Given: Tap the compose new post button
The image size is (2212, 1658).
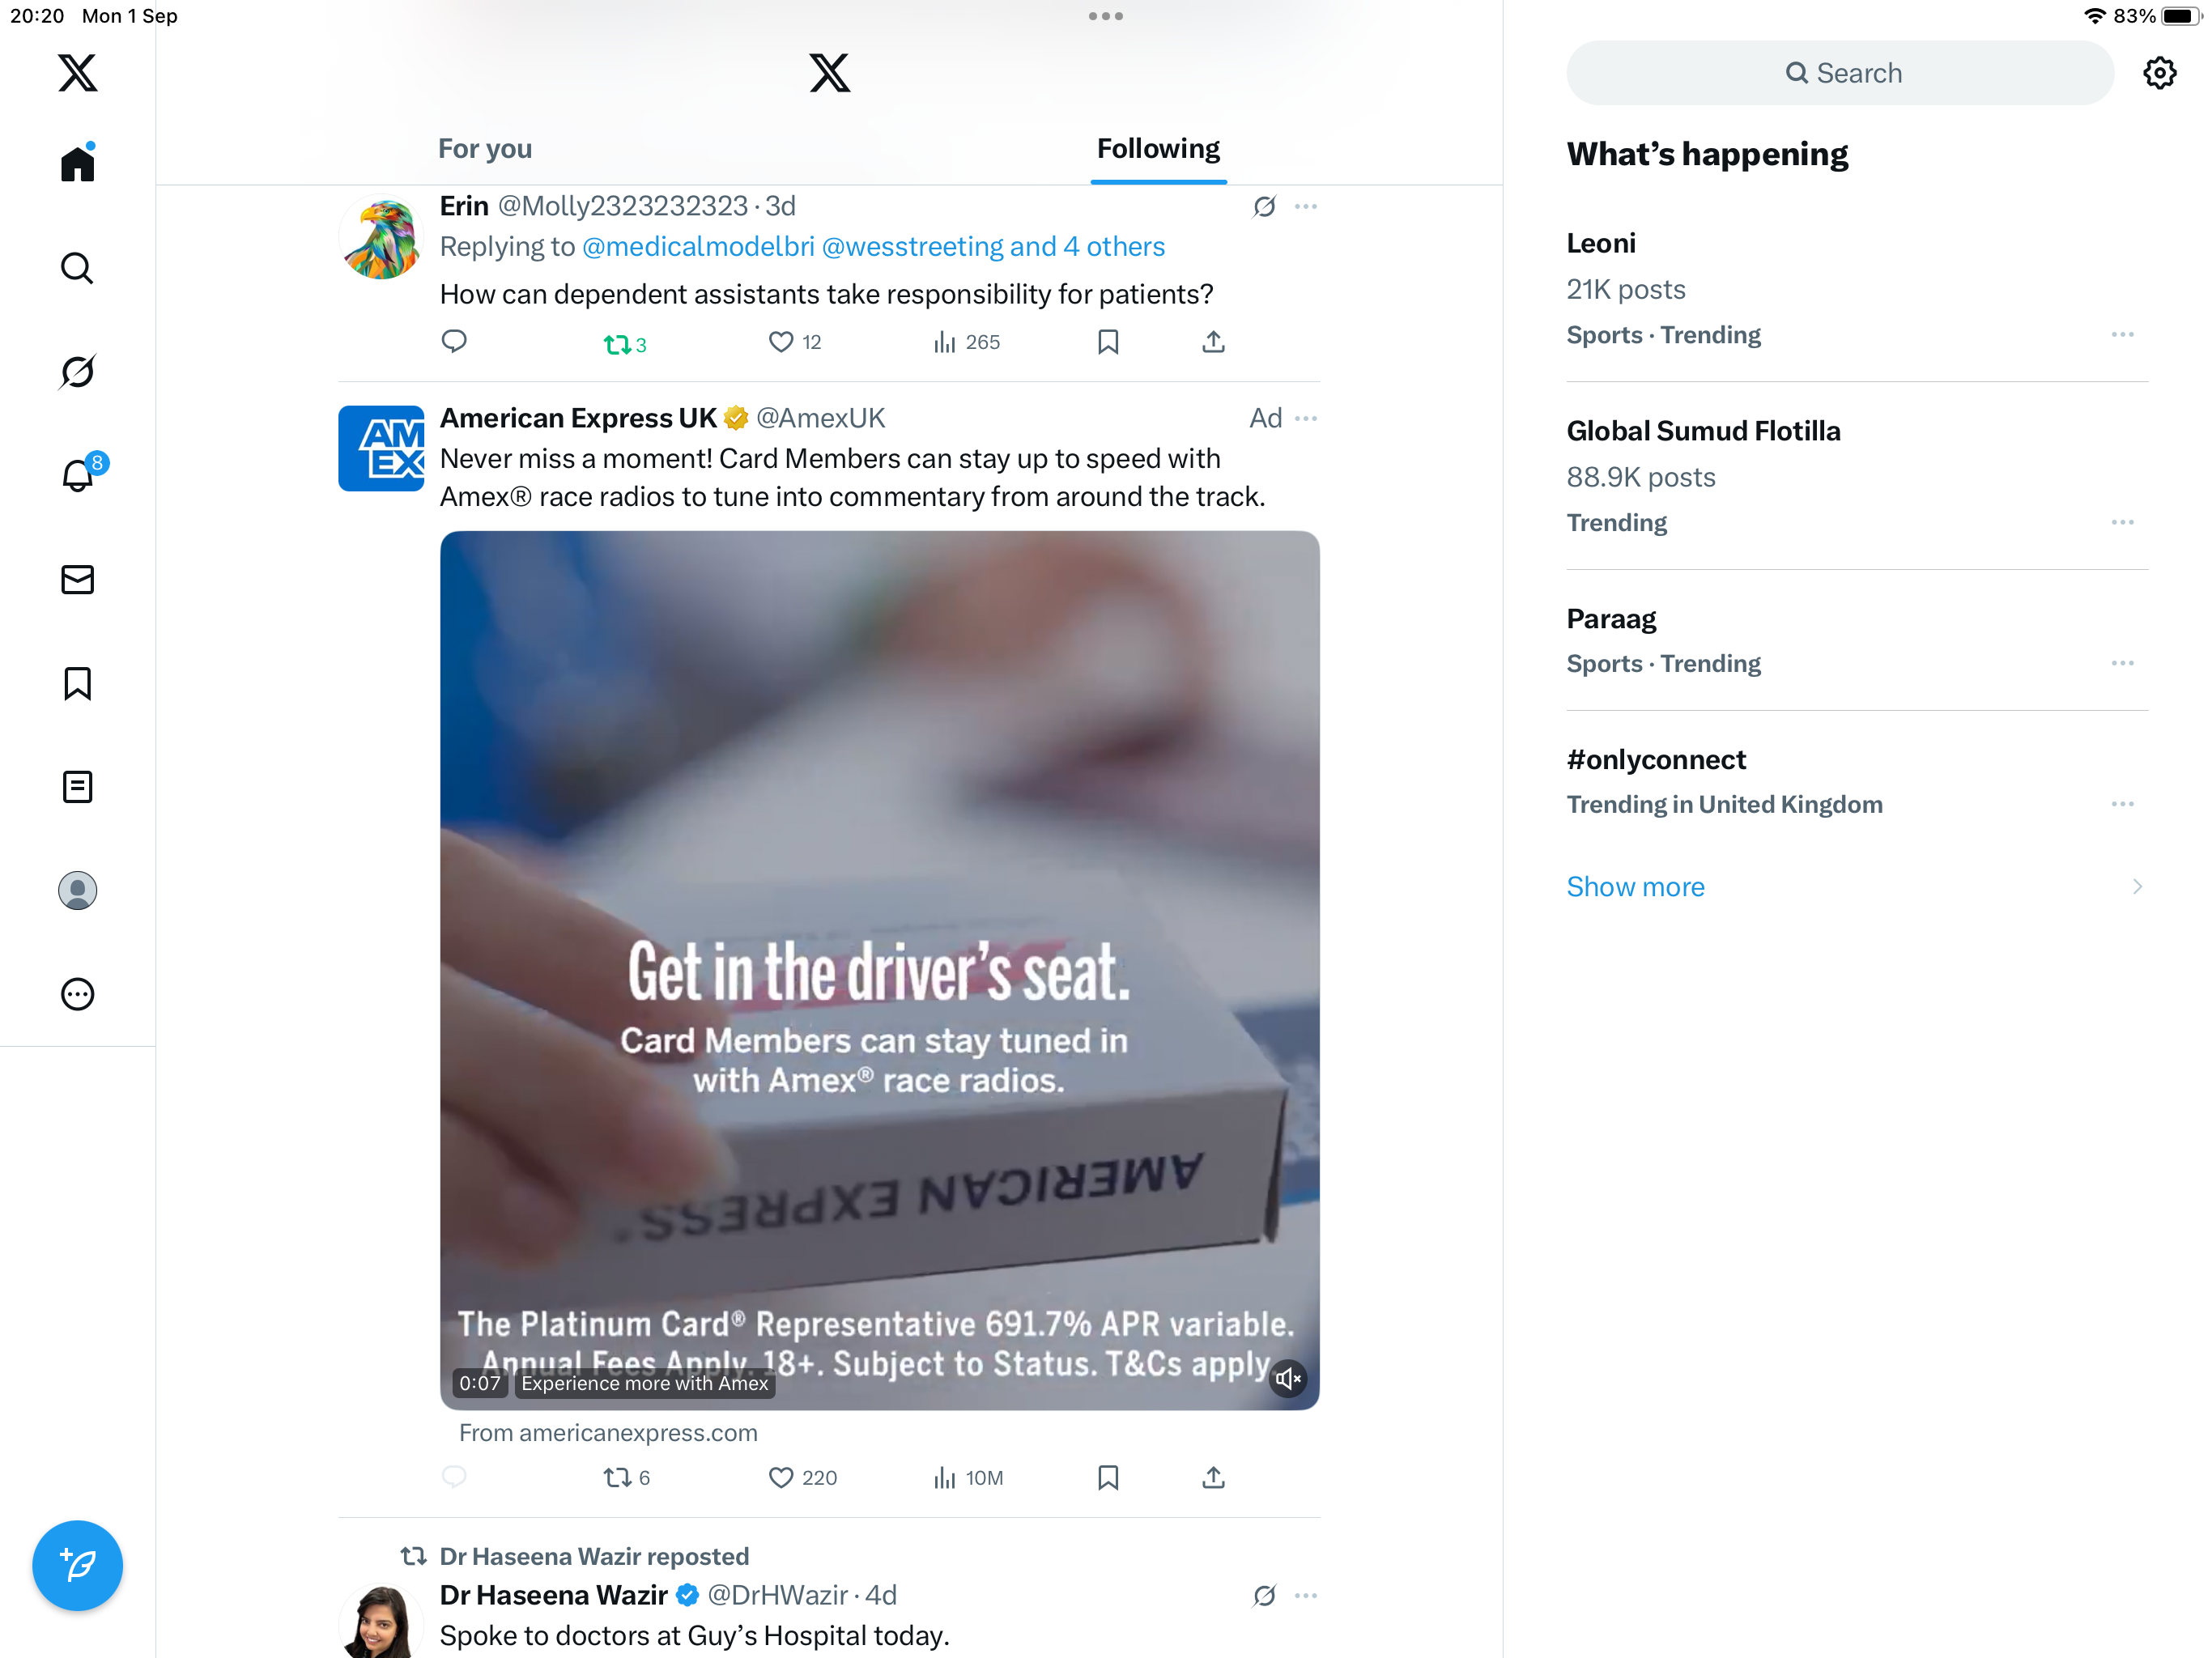Looking at the screenshot, I should [x=77, y=1565].
